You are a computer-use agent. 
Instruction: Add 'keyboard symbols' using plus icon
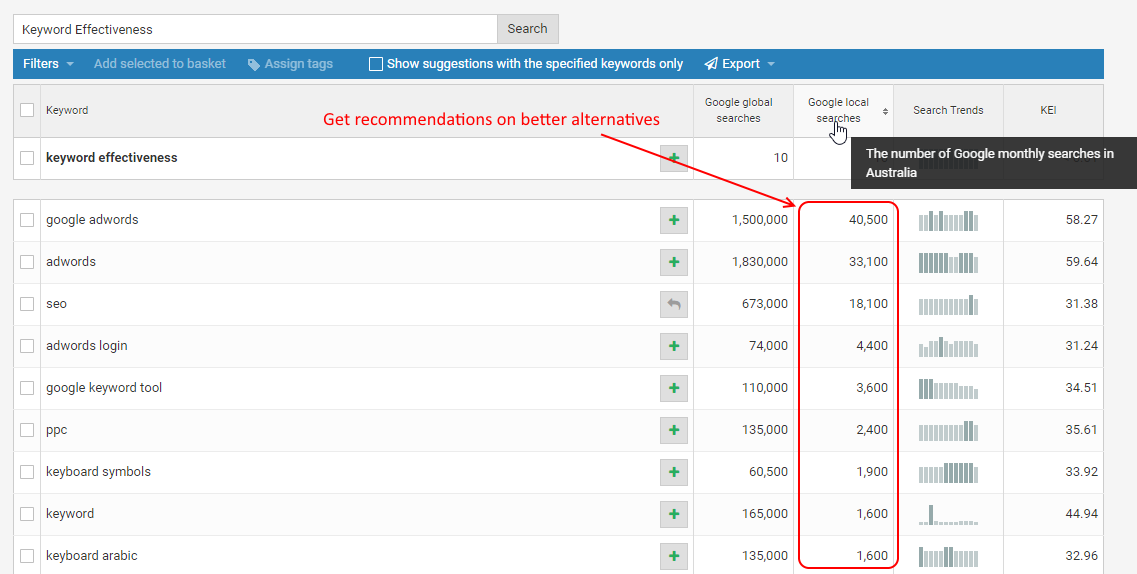click(673, 472)
